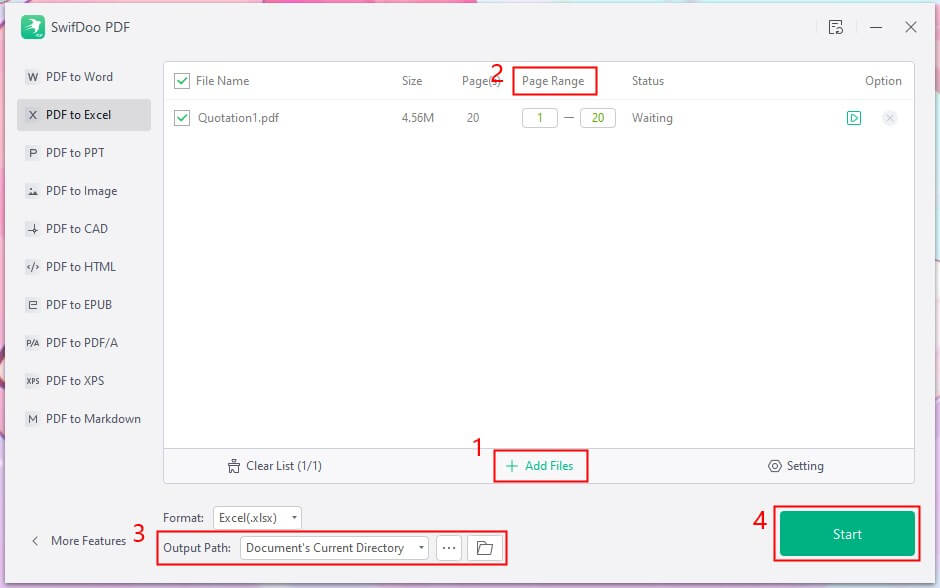The height and width of the screenshot is (588, 940).
Task: Click the three-dots browse path button
Action: (449, 548)
